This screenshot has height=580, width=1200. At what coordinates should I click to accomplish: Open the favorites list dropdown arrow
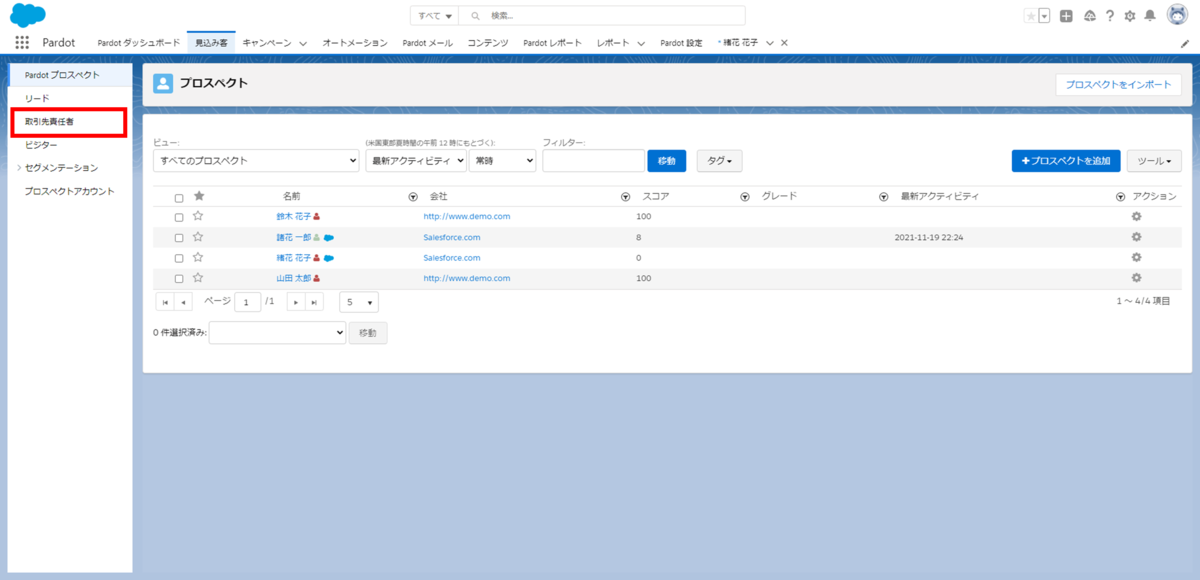pyautogui.click(x=1044, y=16)
